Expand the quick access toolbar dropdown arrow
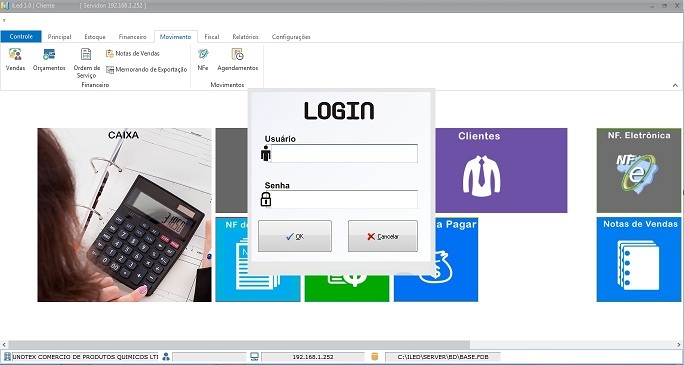 pyautogui.click(x=4, y=20)
